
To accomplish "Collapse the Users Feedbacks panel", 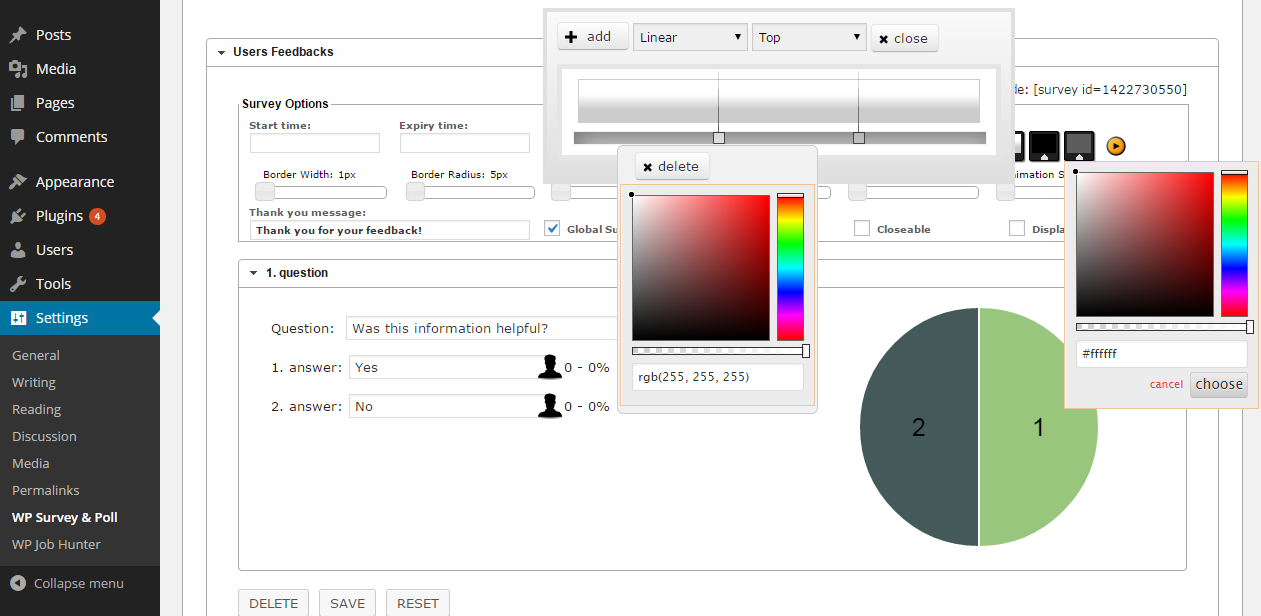I will tap(221, 52).
